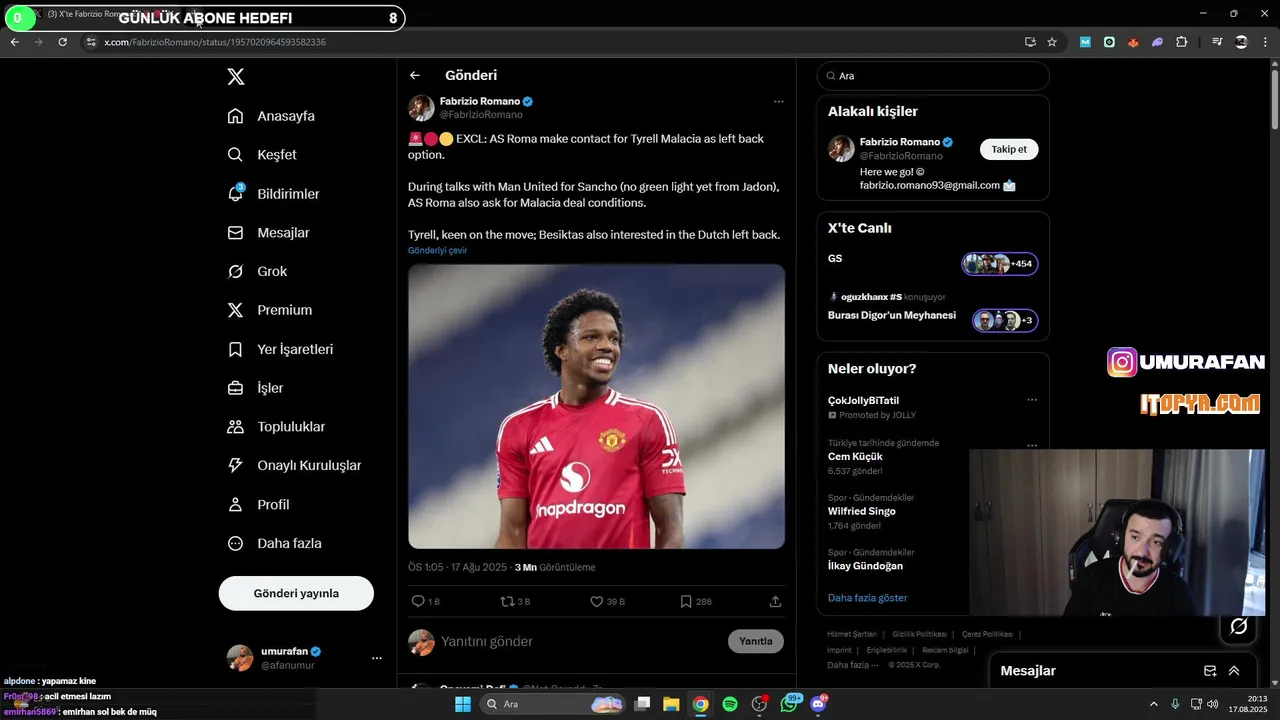Click the Profil person icon
This screenshot has height=720, width=1280.
coord(235,505)
